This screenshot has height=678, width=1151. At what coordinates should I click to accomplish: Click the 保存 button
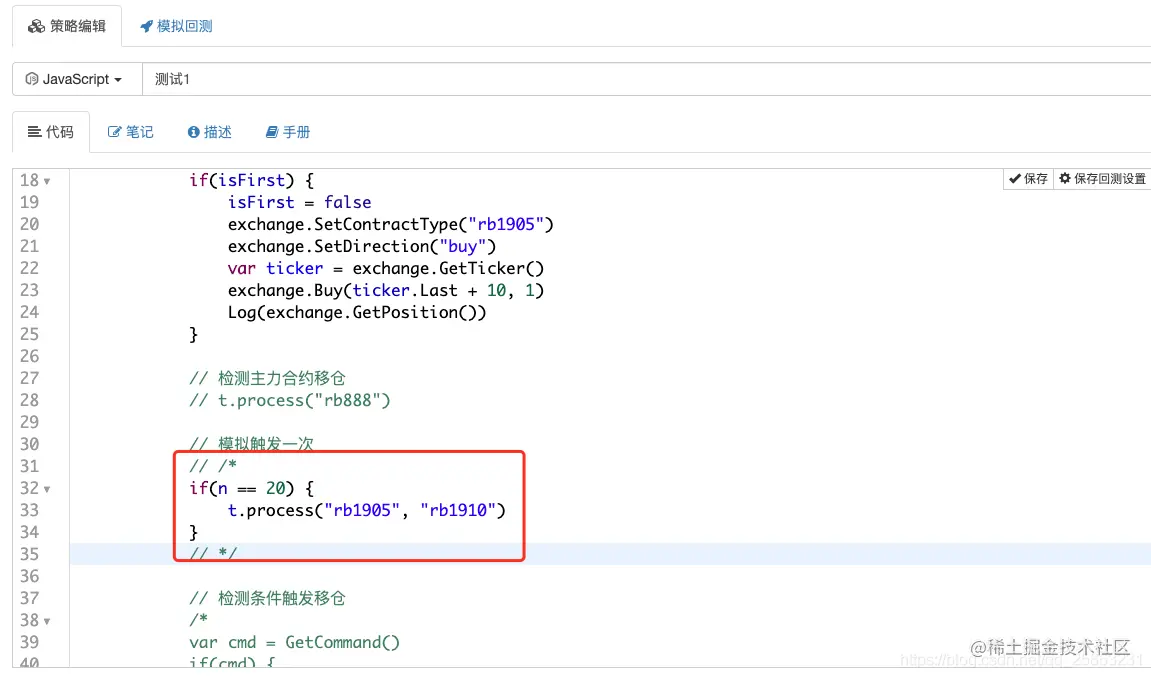(x=1028, y=179)
